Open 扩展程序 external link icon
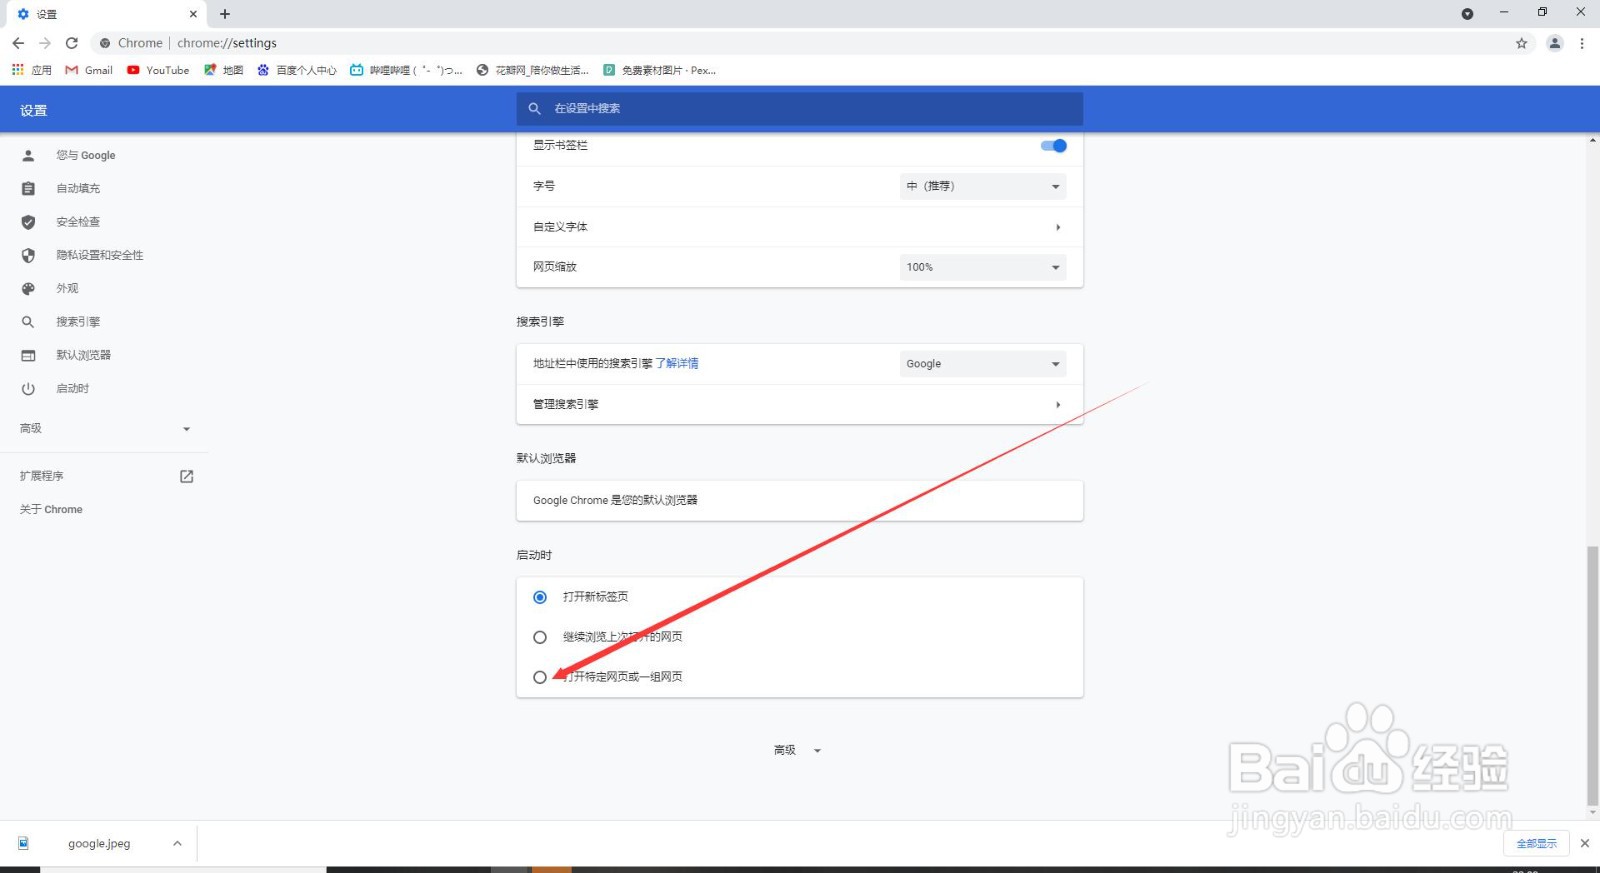Screen dimensions: 1600x873 click(186, 476)
